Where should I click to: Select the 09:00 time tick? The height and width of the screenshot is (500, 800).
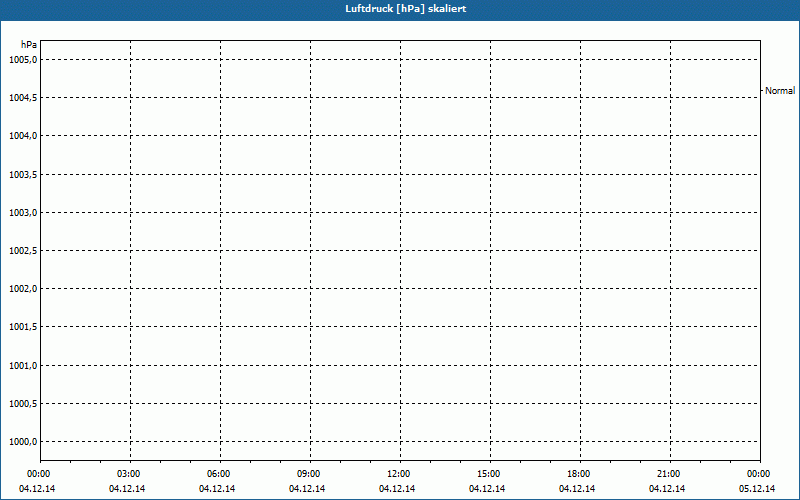(309, 474)
